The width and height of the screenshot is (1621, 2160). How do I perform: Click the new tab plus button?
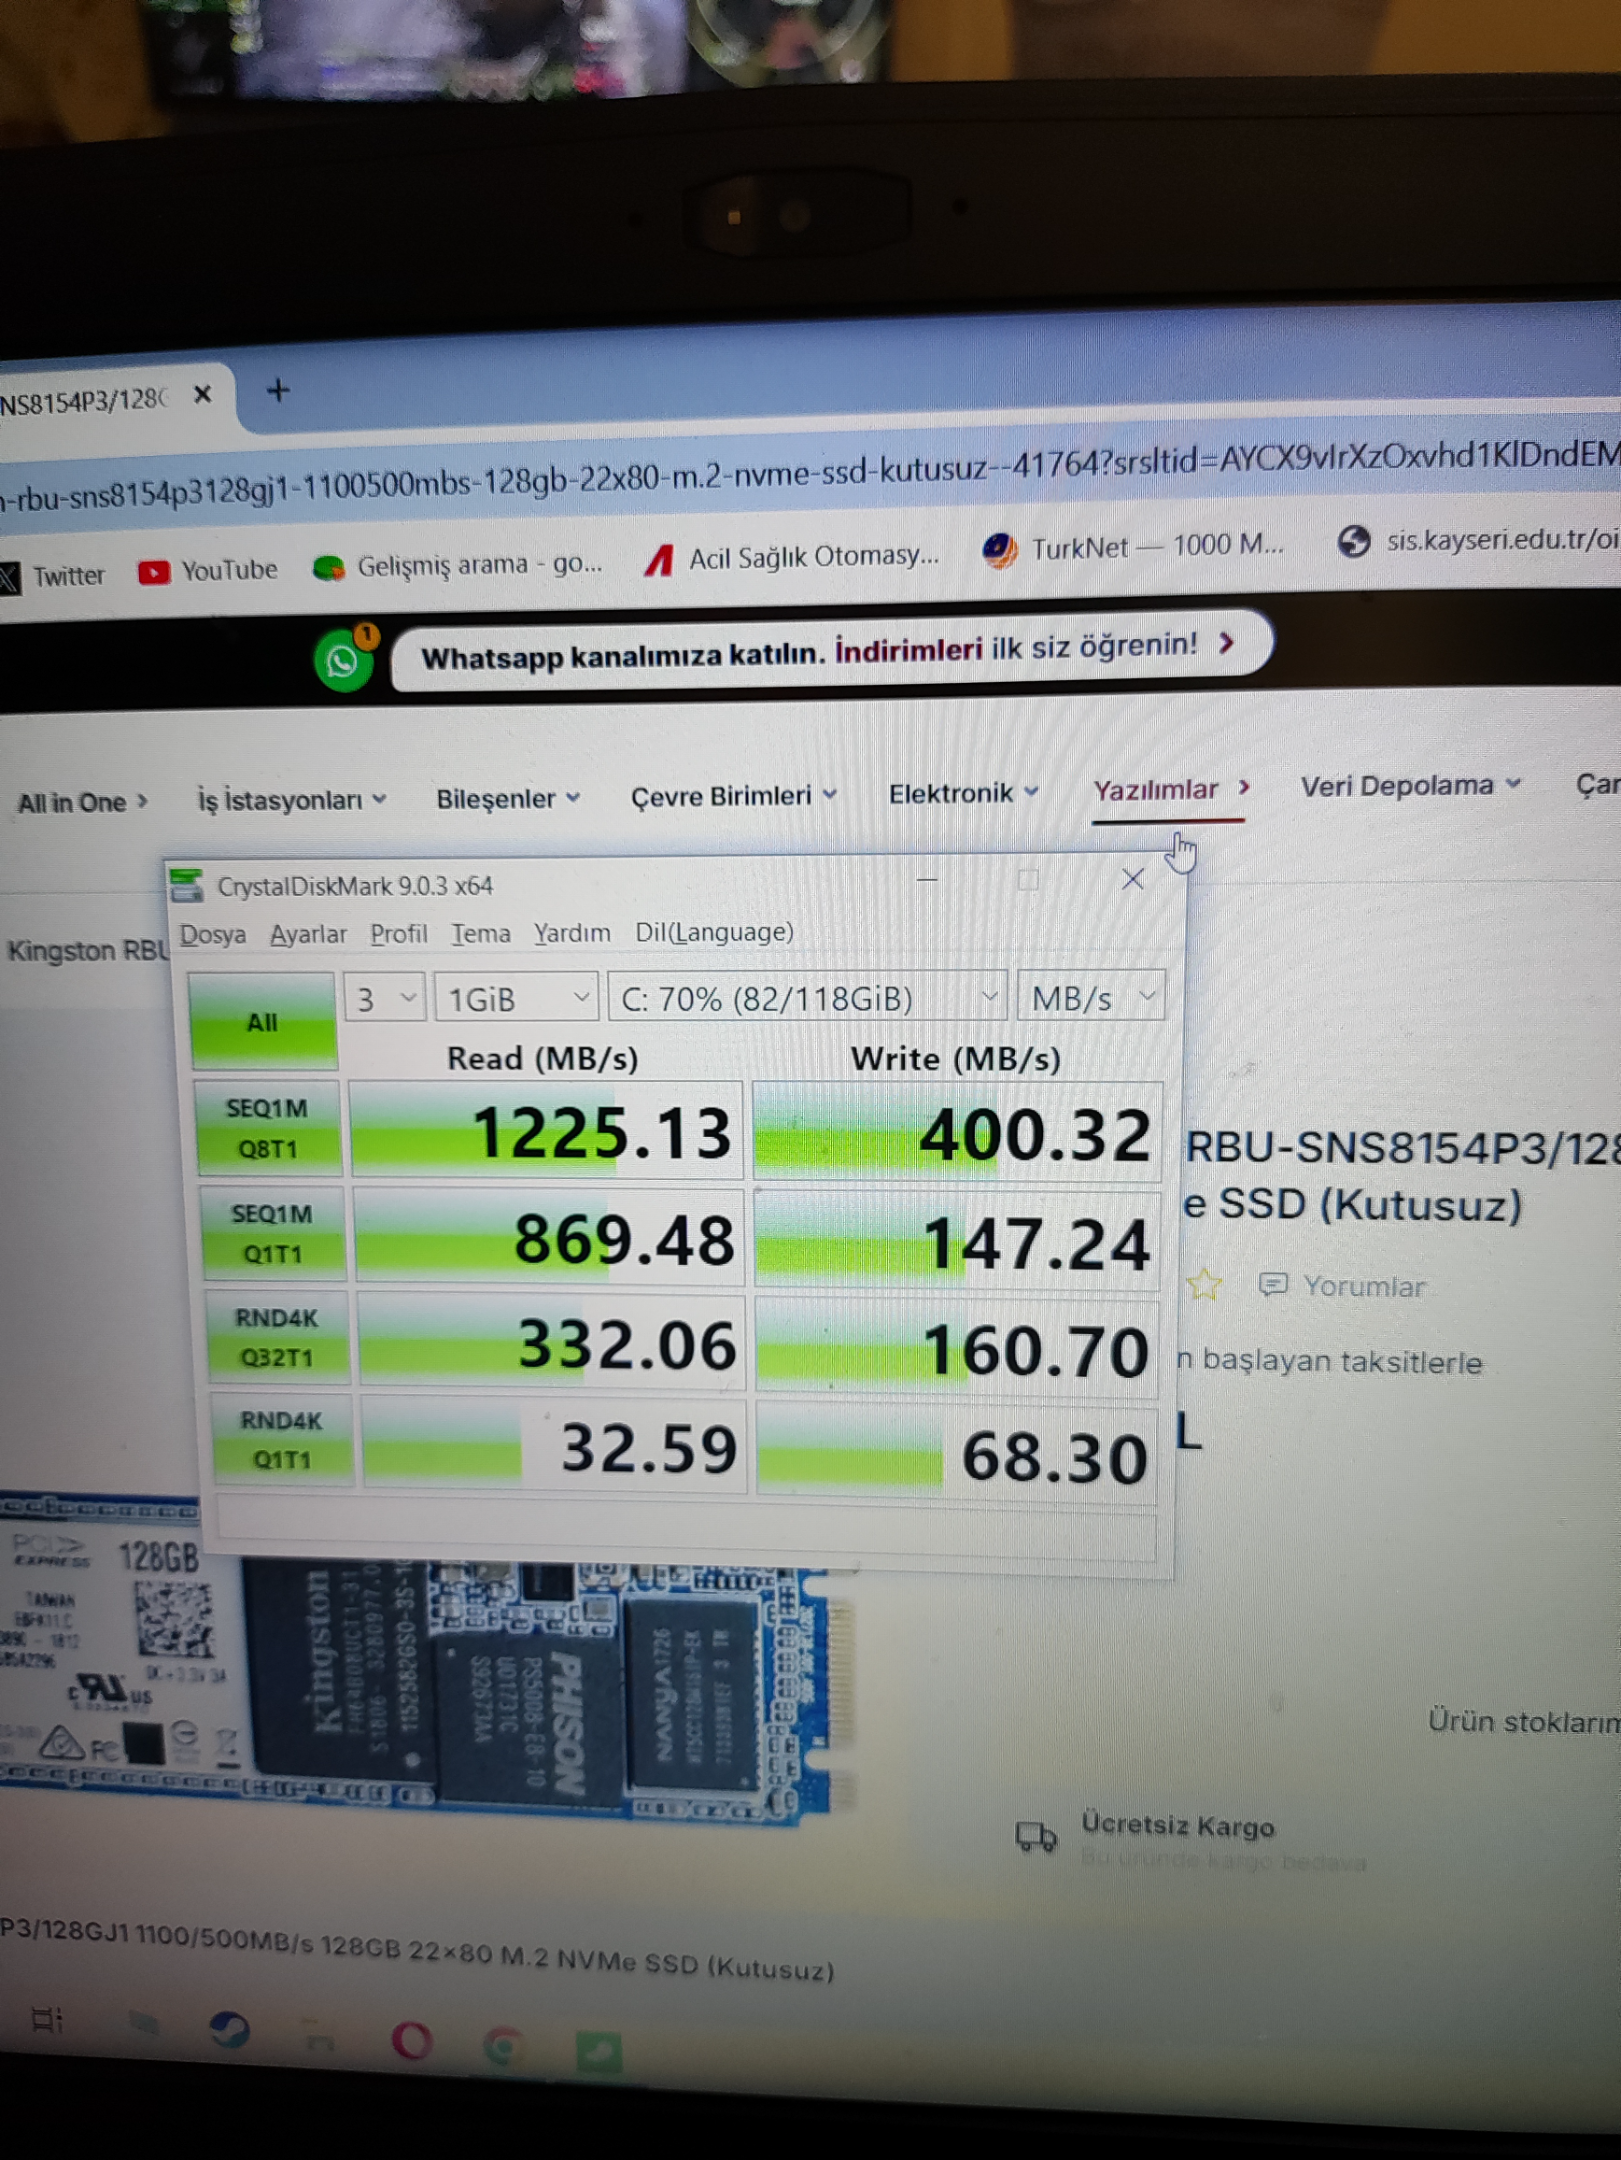pos(278,390)
